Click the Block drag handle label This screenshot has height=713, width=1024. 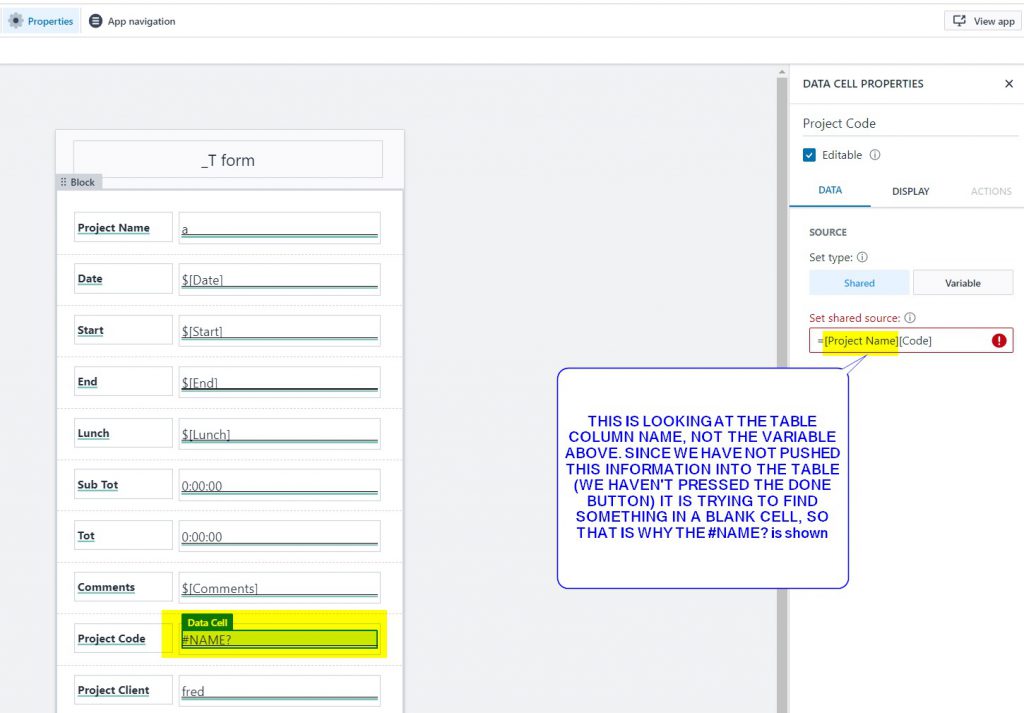tap(79, 182)
